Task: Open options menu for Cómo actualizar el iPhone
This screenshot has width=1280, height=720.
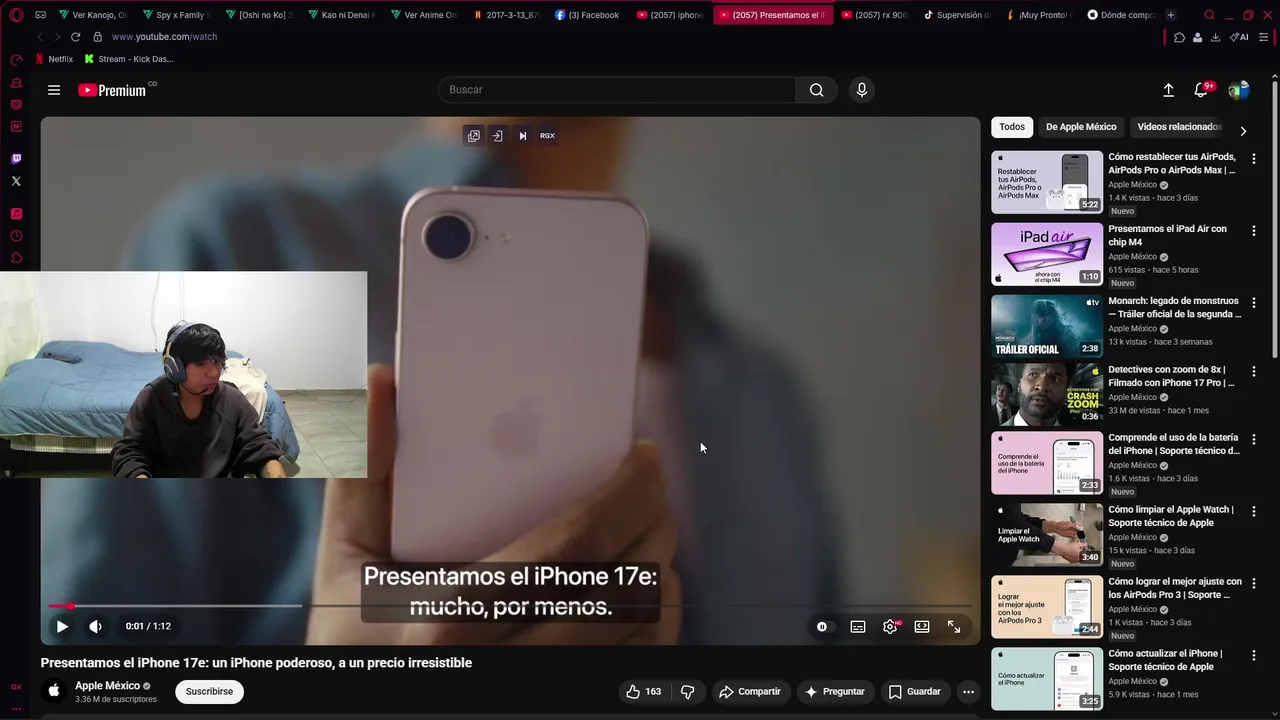Action: (x=1254, y=655)
